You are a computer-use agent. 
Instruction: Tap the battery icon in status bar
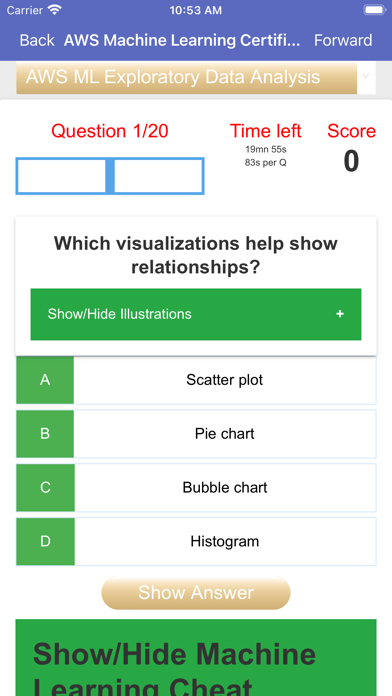tap(374, 10)
